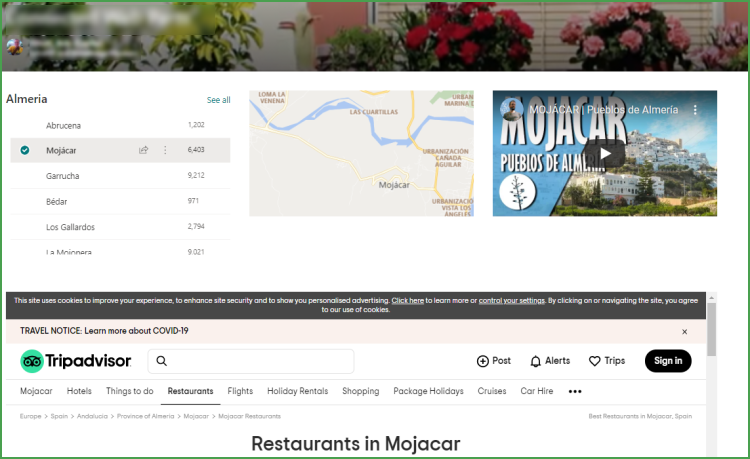
Task: Open Trips heart icon
Action: pos(595,361)
